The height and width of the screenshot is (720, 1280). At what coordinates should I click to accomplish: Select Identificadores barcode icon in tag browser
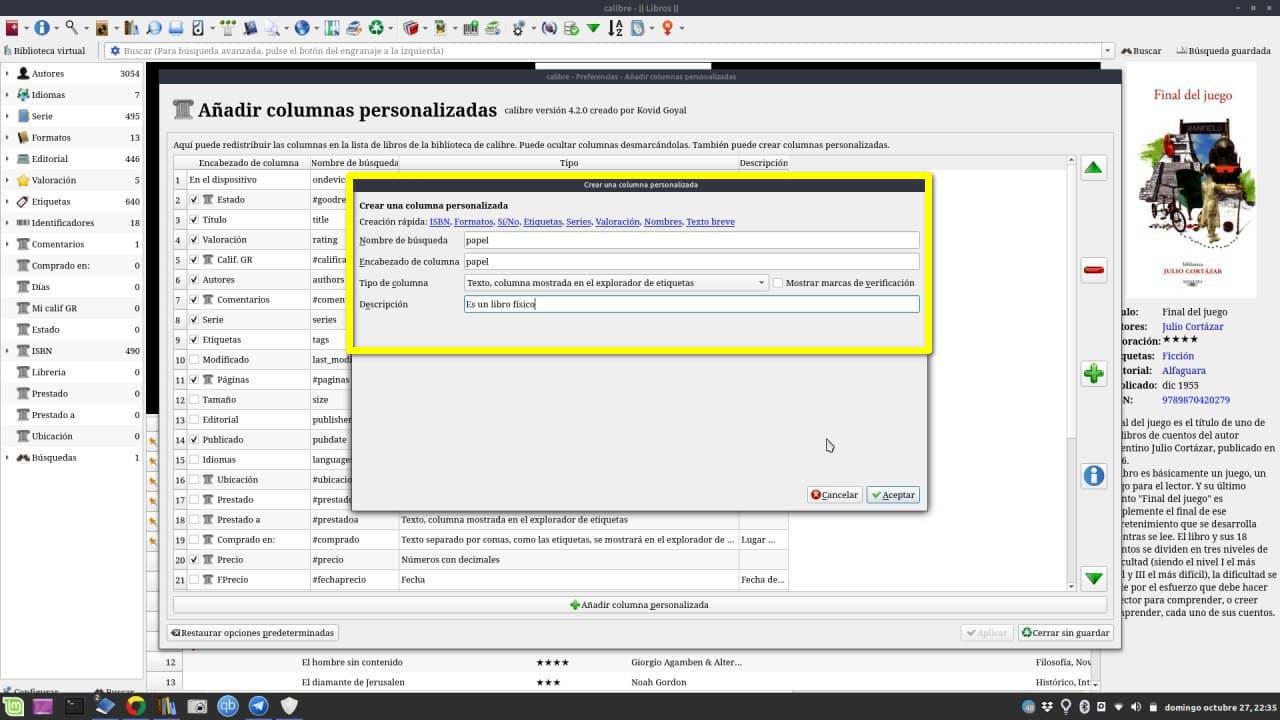tap(23, 223)
